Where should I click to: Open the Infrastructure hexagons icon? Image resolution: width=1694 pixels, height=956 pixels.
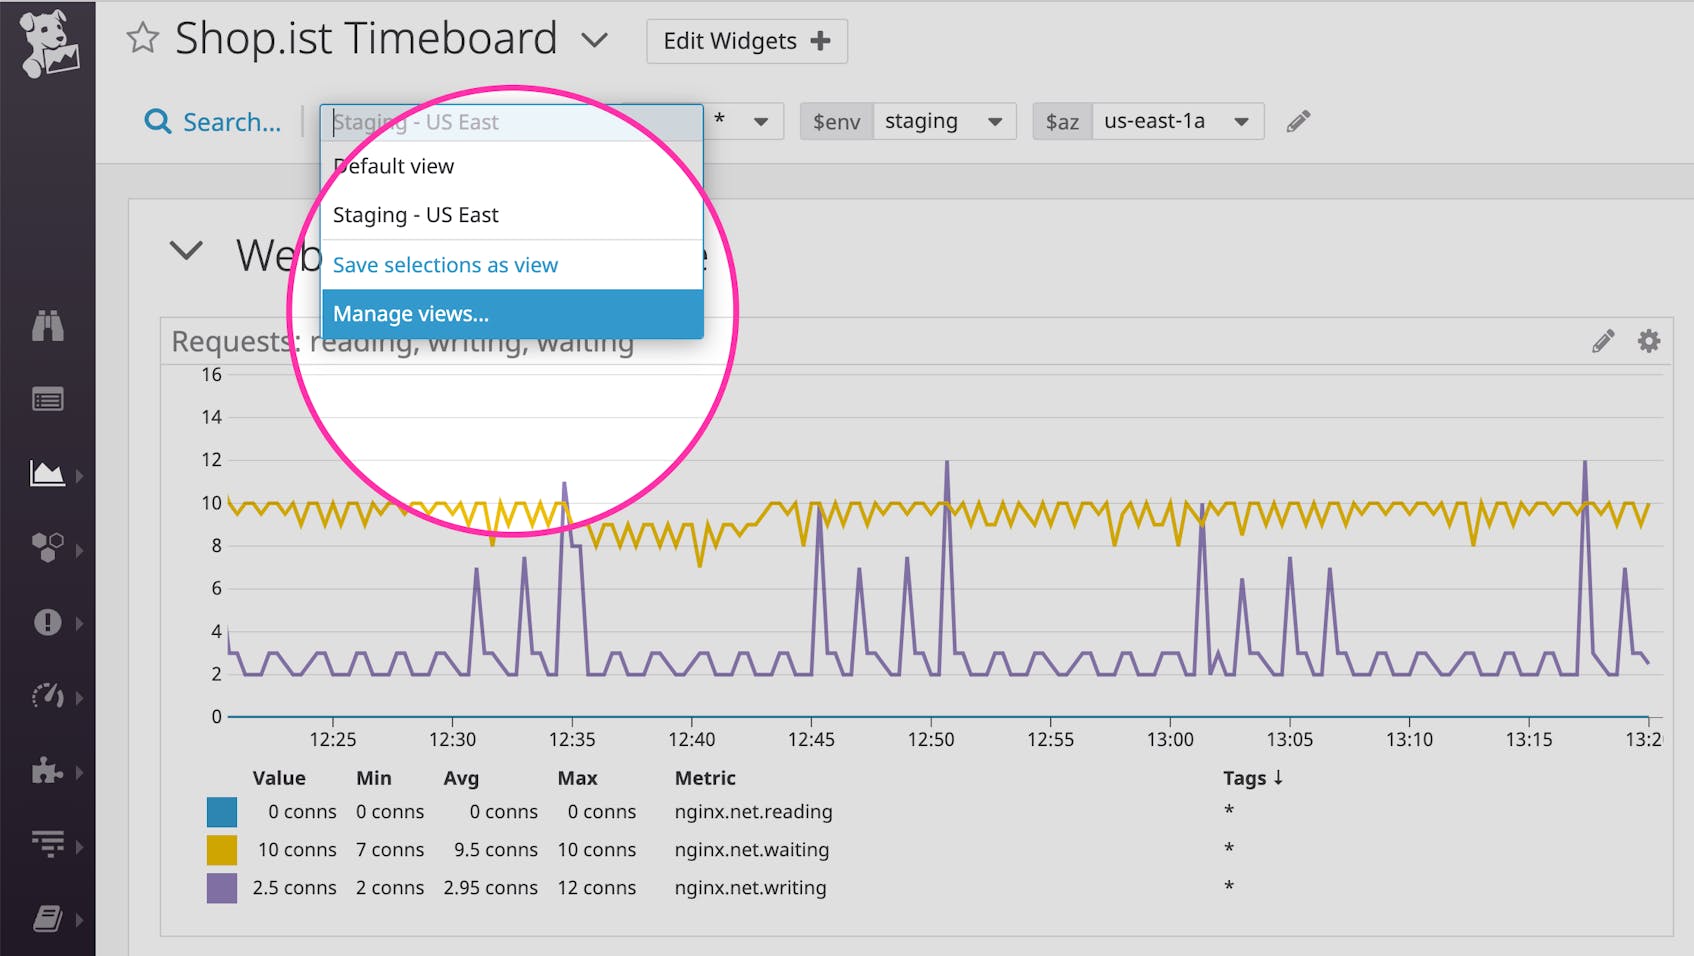pyautogui.click(x=48, y=548)
